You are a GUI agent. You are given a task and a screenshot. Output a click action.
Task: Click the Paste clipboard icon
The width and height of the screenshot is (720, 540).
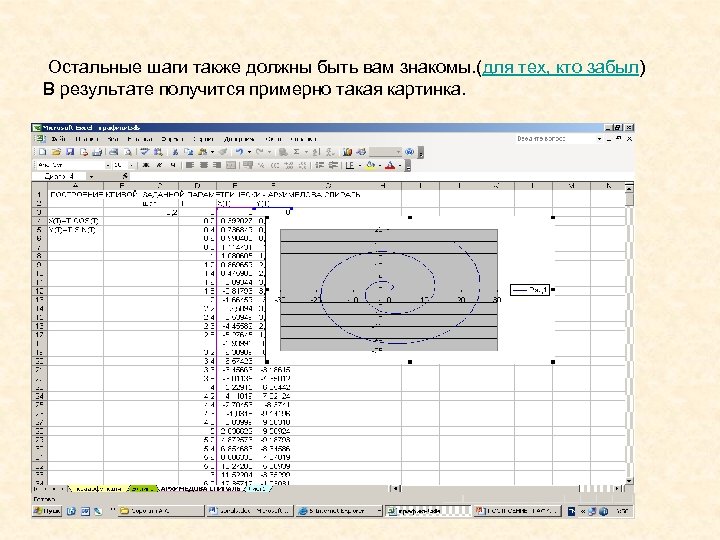pyautogui.click(x=202, y=152)
